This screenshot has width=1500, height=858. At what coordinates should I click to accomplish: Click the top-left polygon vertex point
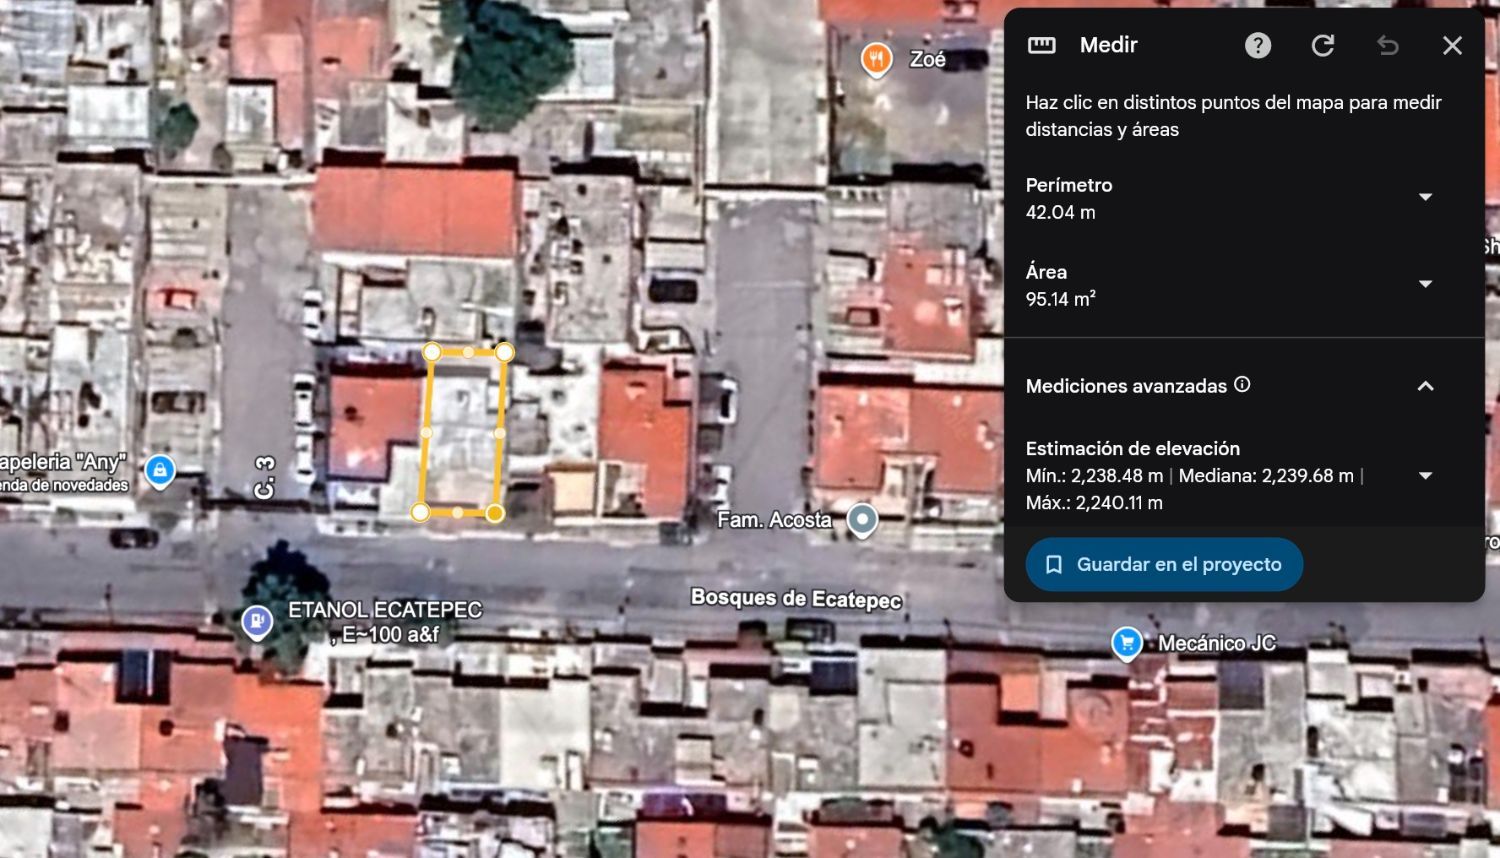[432, 352]
